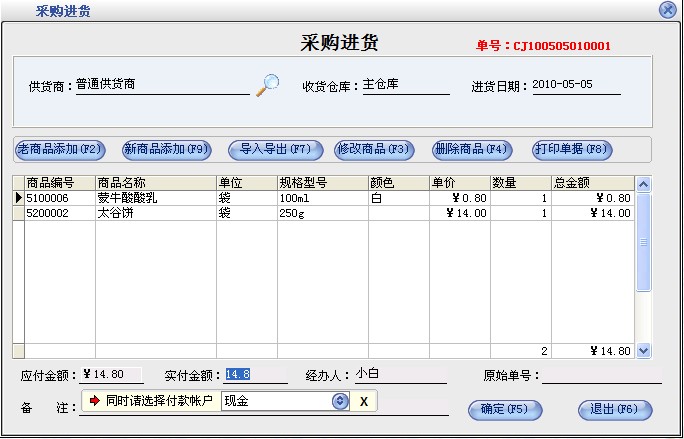Viewport: 684px width, 439px height.
Task: Click the red arrow icon in remarks row
Action: [x=95, y=401]
